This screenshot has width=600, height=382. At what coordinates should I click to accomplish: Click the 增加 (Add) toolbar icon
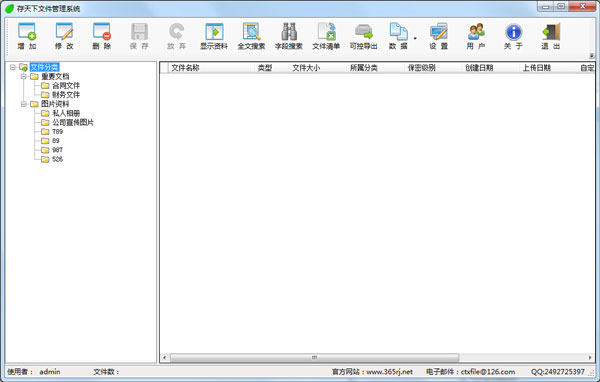(27, 32)
